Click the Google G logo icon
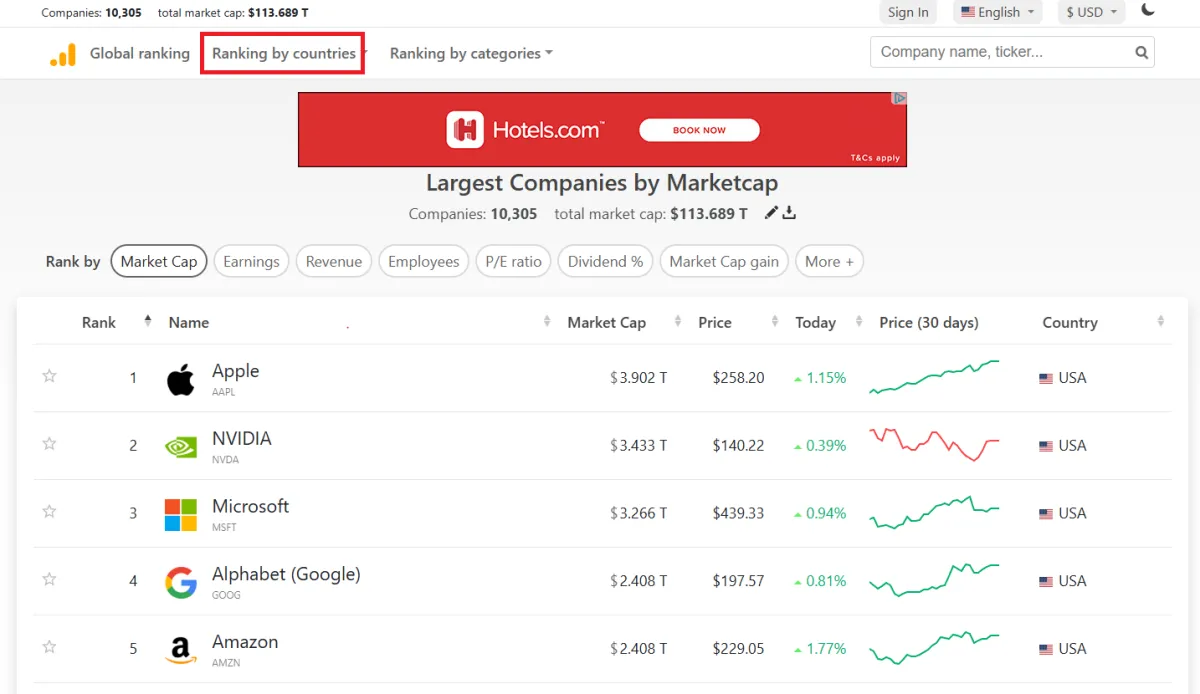 tap(181, 582)
